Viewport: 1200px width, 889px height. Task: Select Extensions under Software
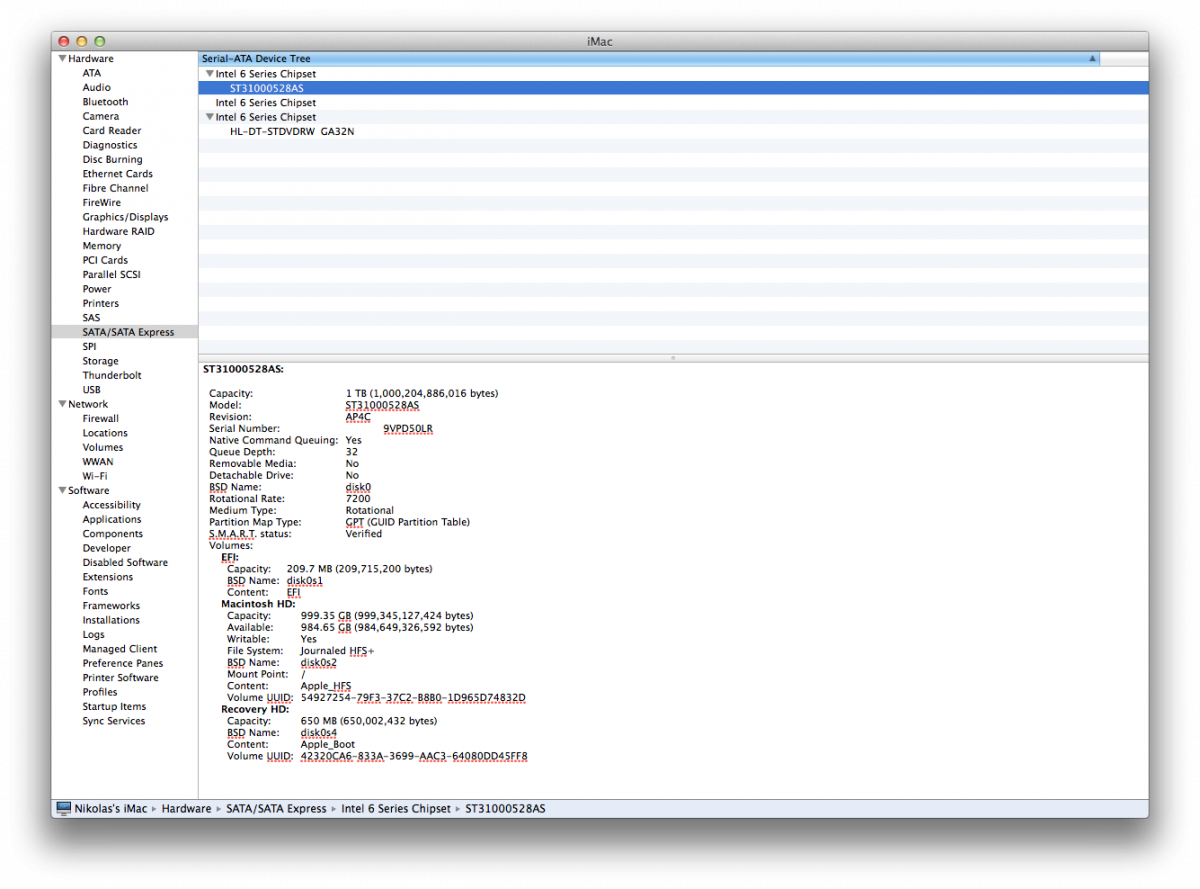pos(107,577)
